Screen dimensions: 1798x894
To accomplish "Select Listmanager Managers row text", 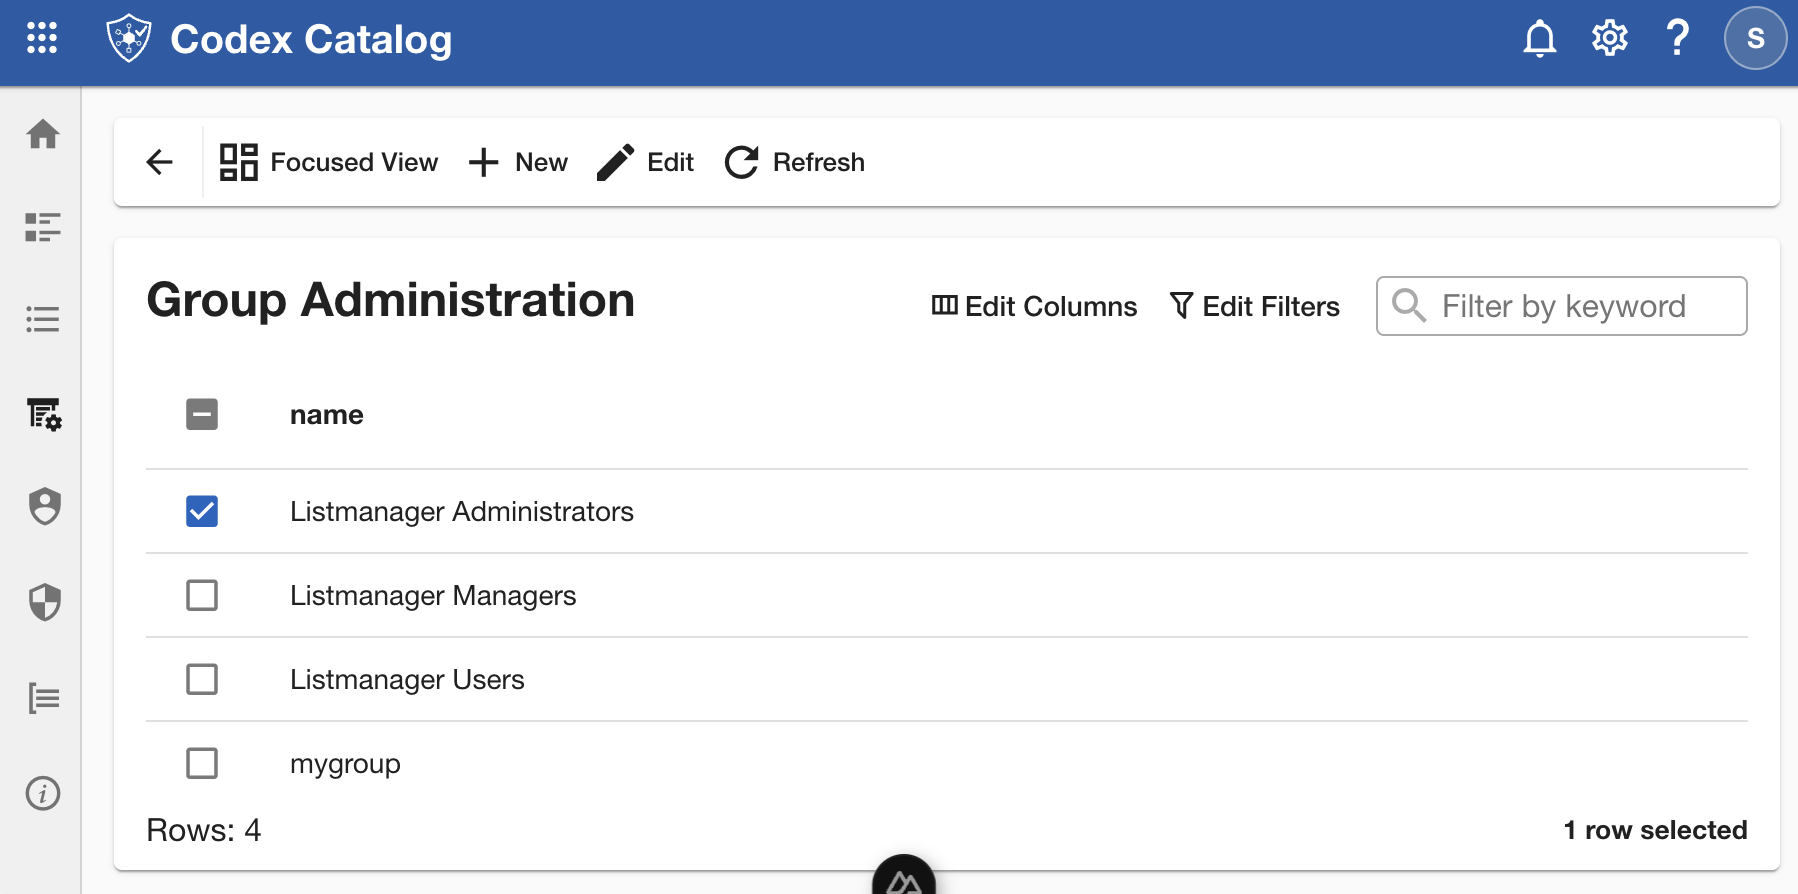I will pos(433,596).
